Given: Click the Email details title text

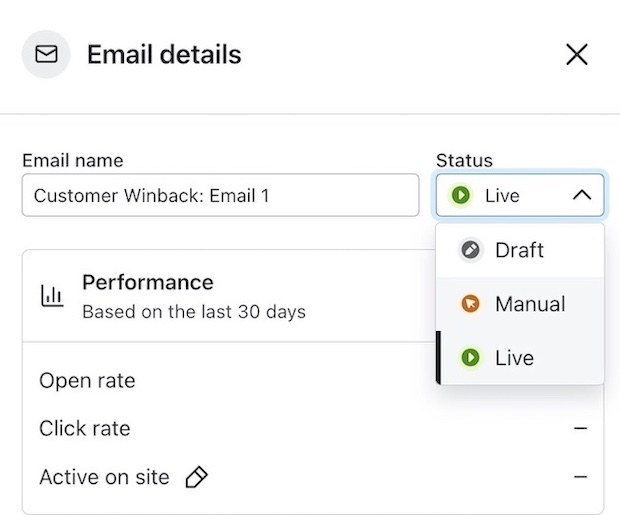Looking at the screenshot, I should point(164,54).
